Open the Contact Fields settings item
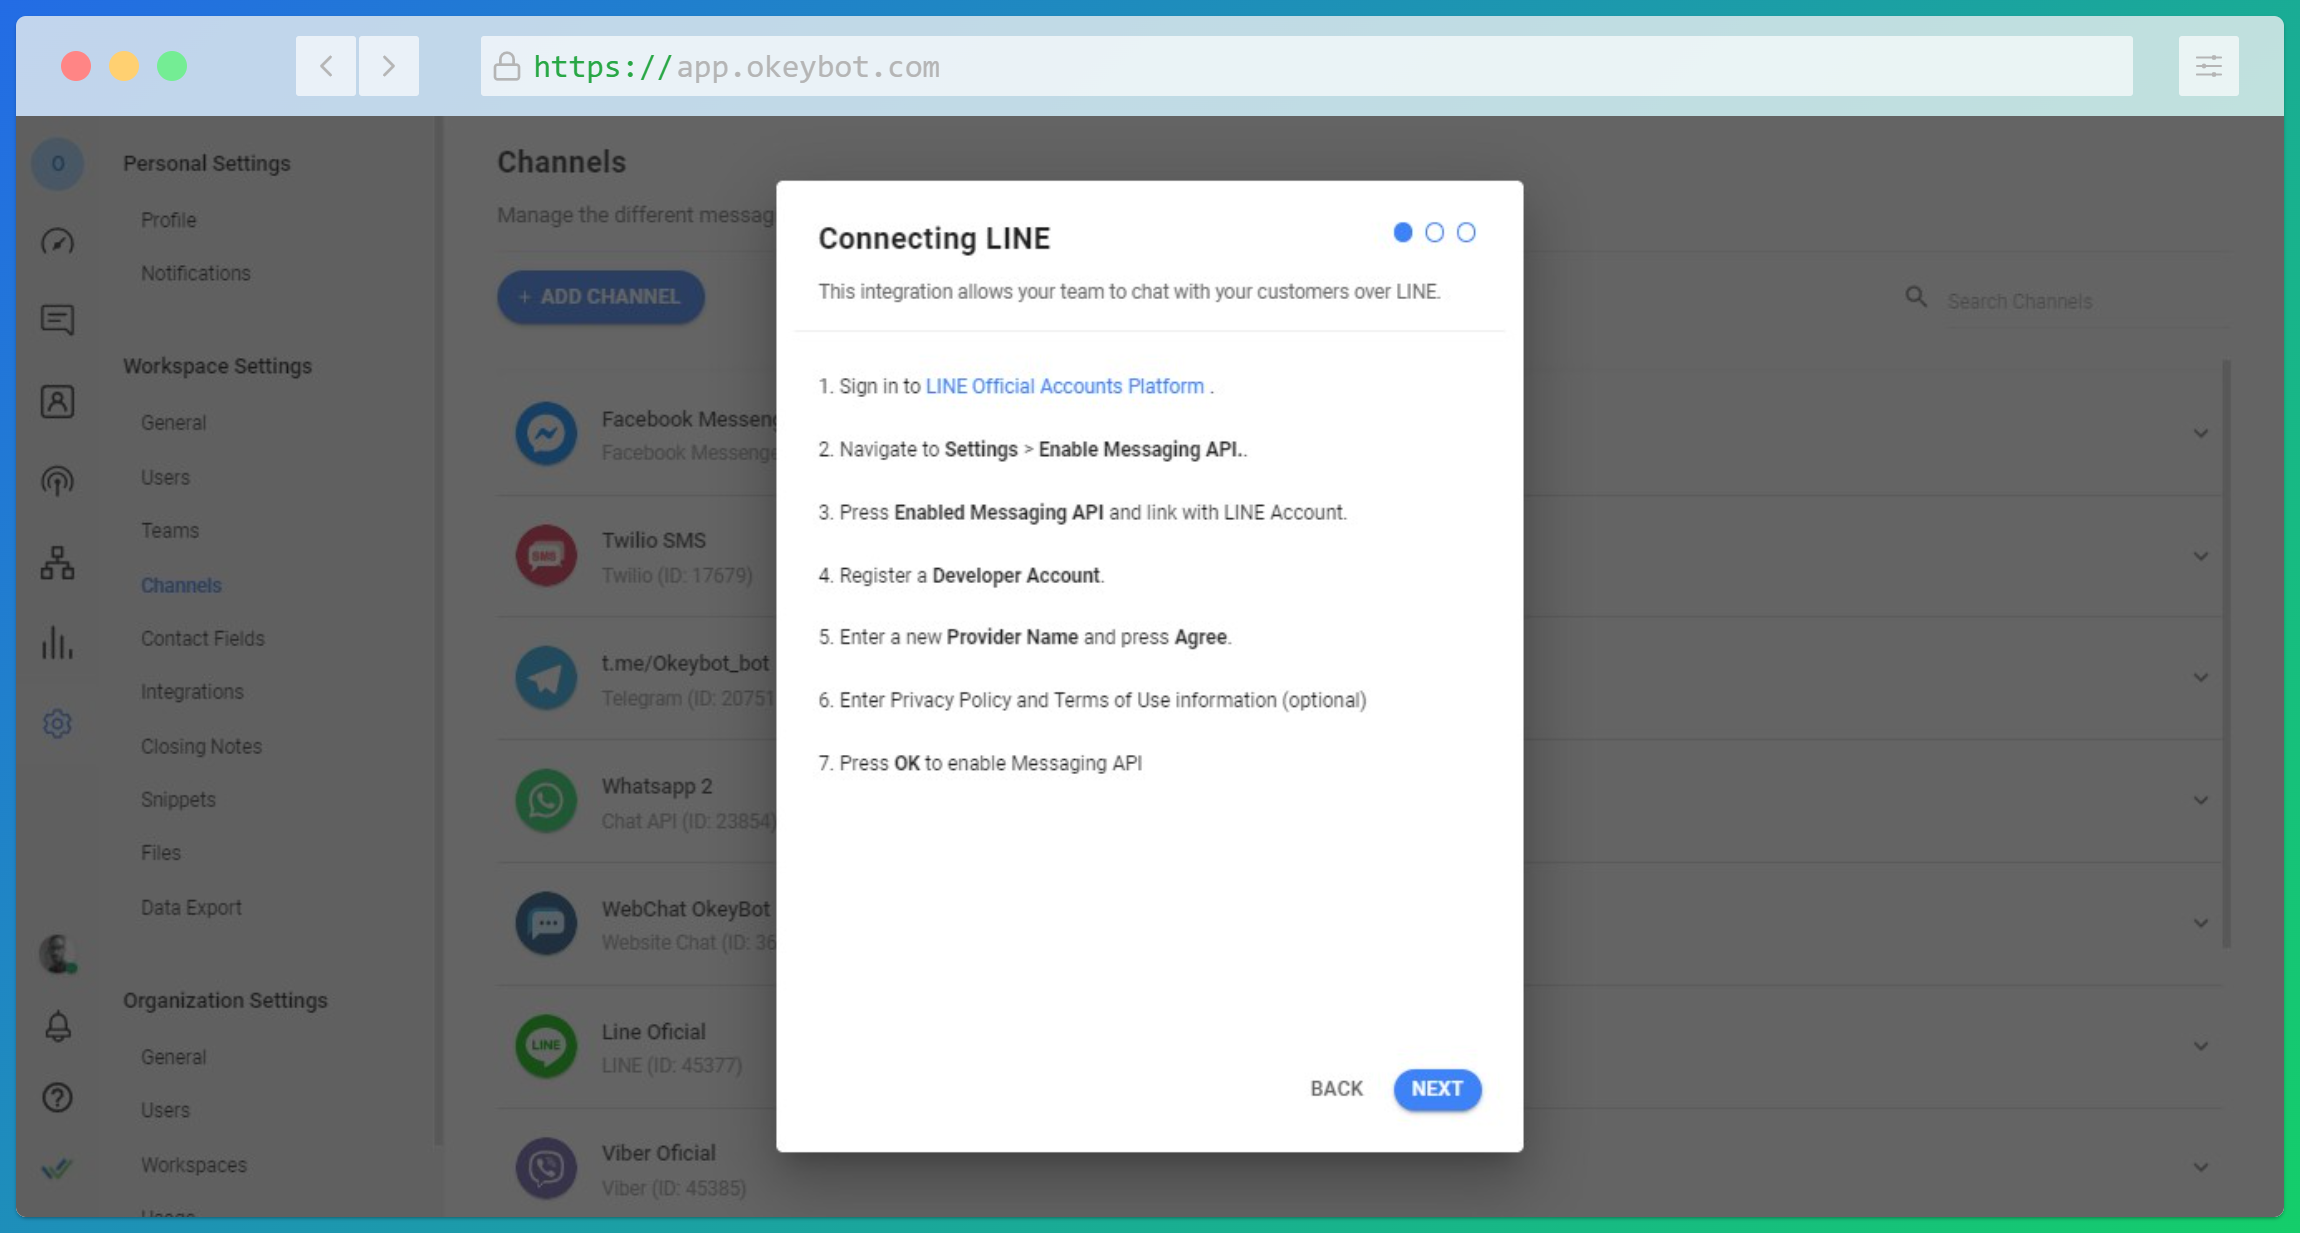 [202, 638]
